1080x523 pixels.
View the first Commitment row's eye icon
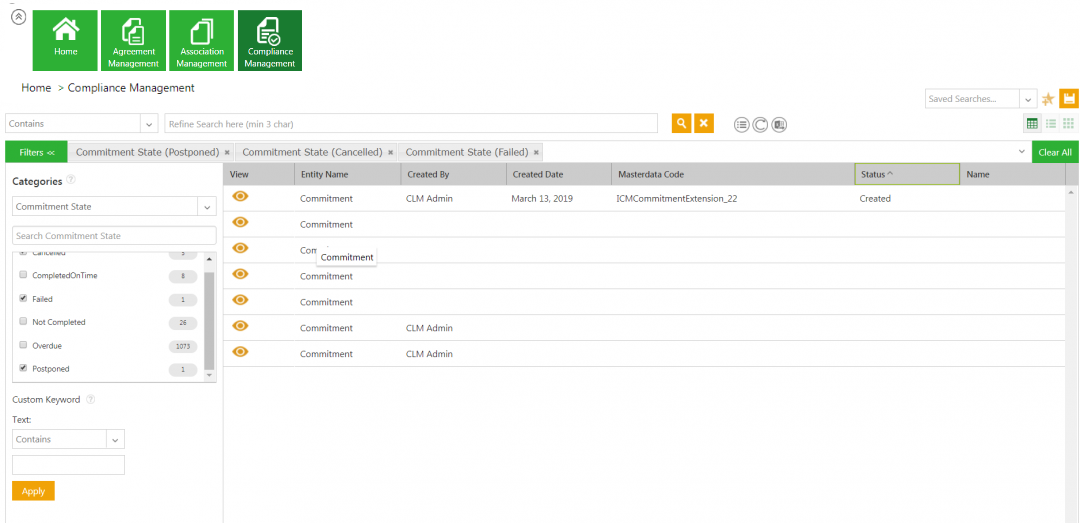[x=240, y=197]
